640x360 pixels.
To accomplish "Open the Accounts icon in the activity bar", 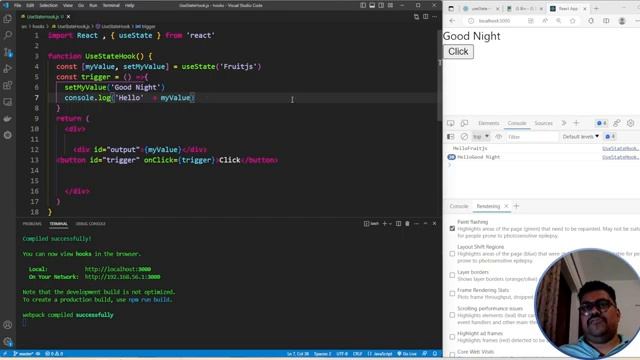I will (x=8, y=325).
